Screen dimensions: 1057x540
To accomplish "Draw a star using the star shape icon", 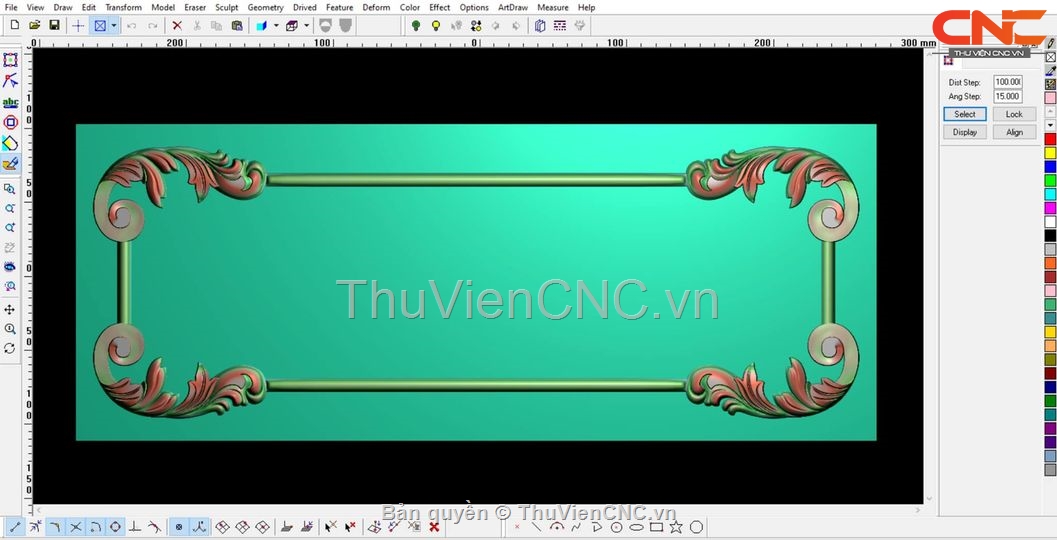I will [x=675, y=527].
